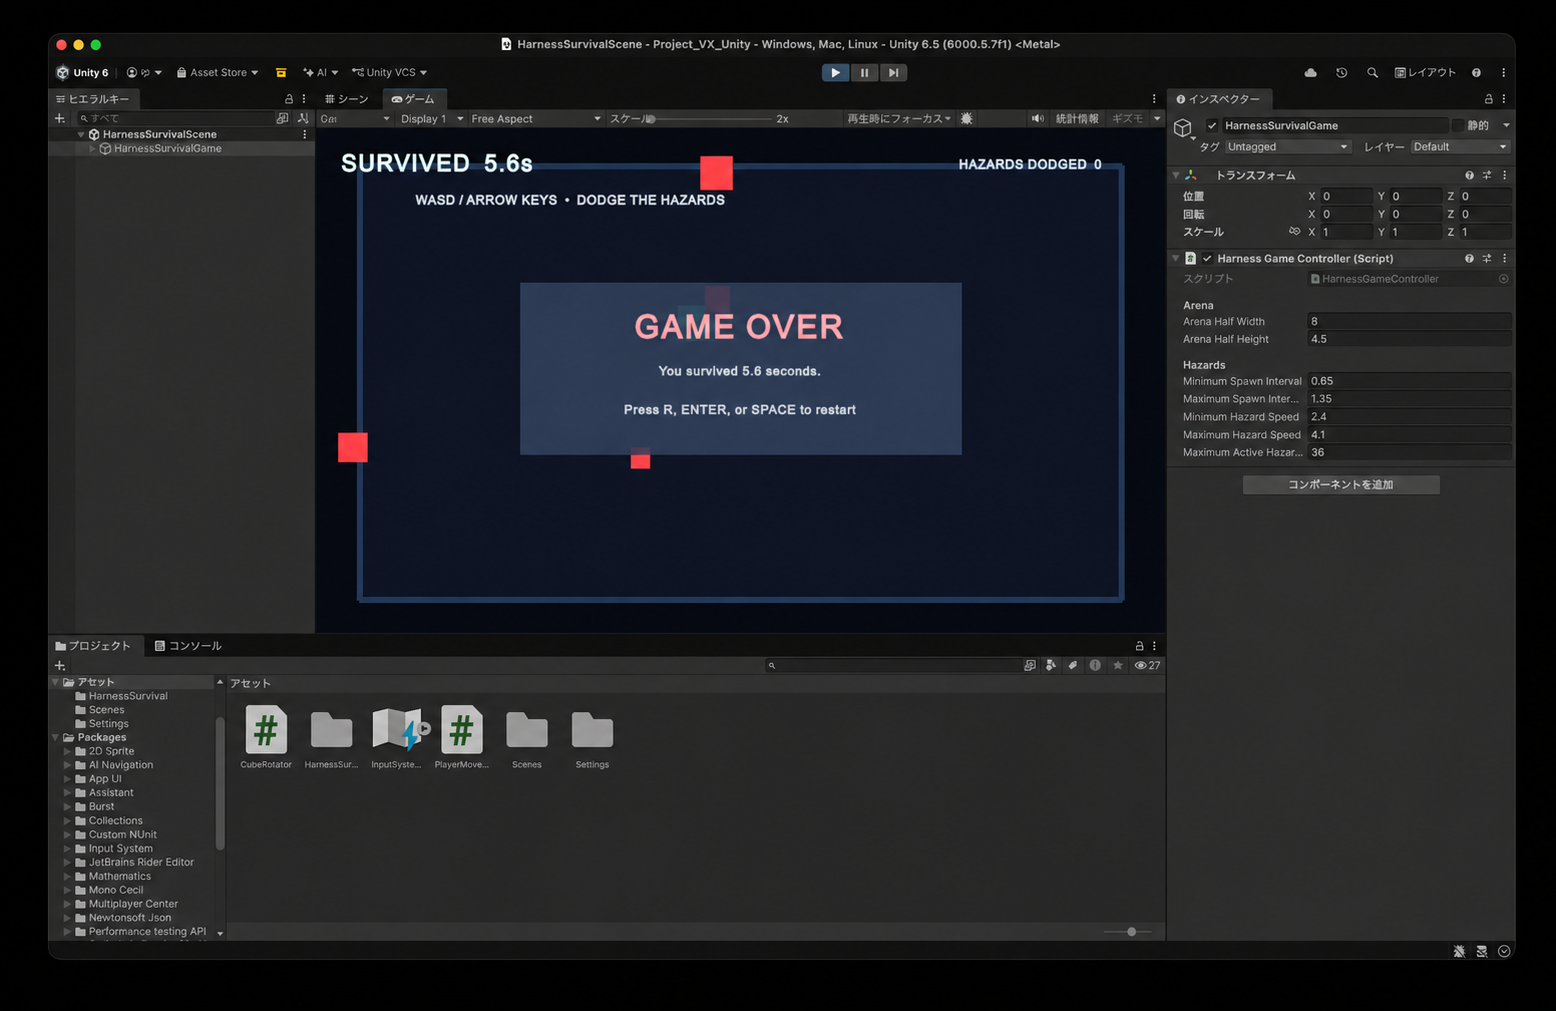Image resolution: width=1556 pixels, height=1011 pixels.
Task: Disable the Harness Game Controller script checkbox
Action: 1207,258
